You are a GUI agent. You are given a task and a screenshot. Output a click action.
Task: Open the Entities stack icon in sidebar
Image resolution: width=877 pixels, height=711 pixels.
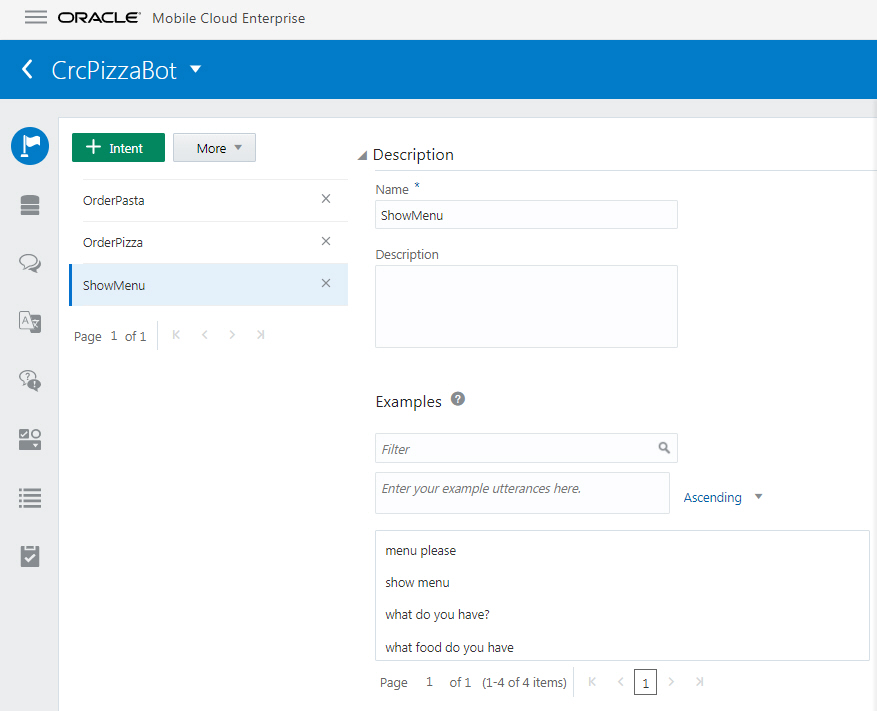click(x=30, y=205)
